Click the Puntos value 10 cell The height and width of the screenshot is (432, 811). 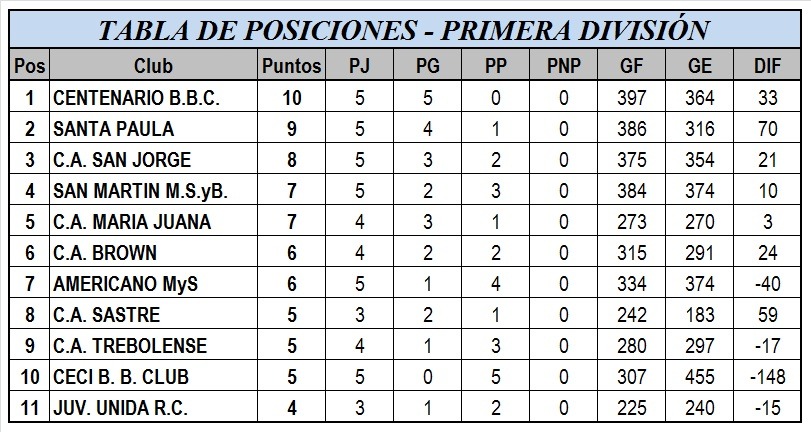tap(292, 97)
